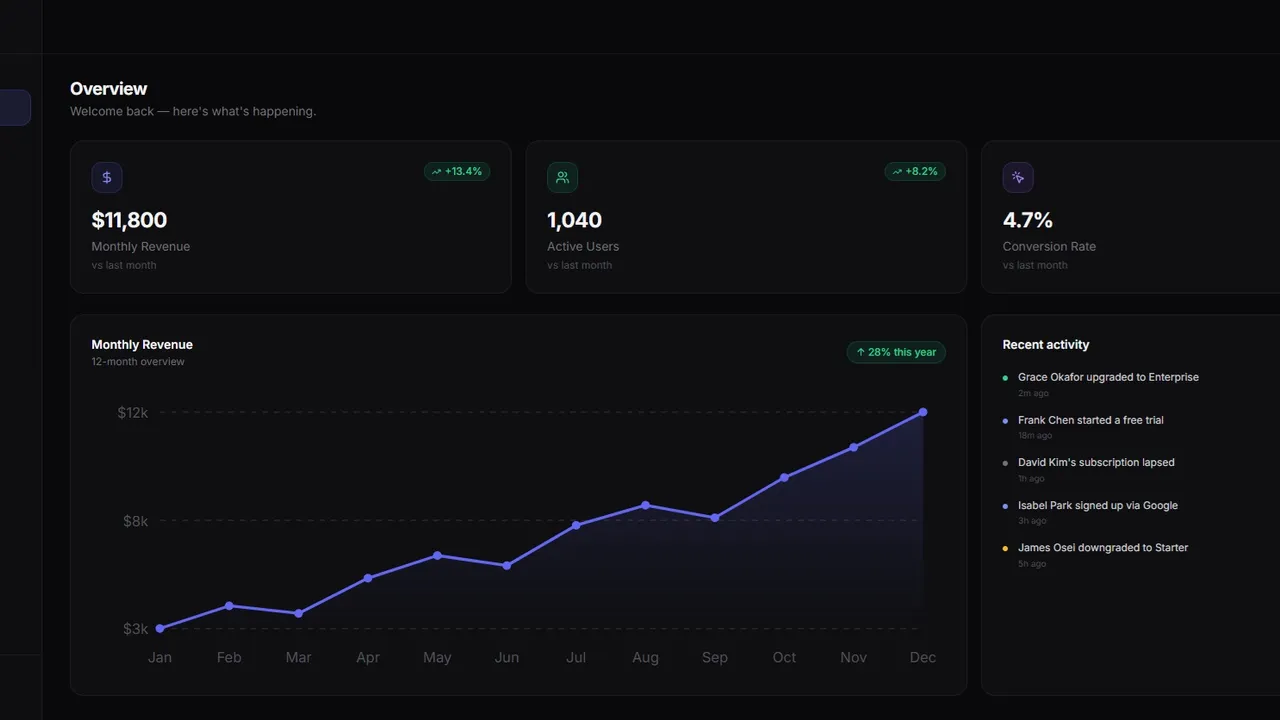
Task: Open Grace Okafor upgraded to Enterprise entry
Action: (x=1108, y=377)
